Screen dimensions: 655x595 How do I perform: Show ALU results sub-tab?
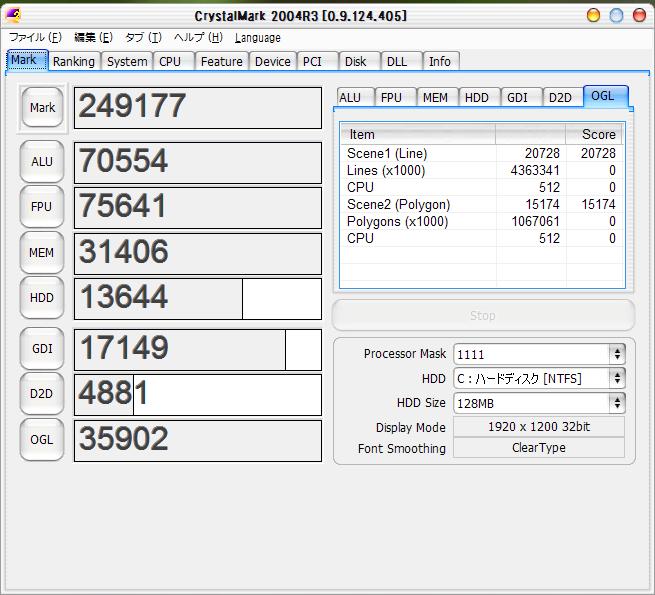(353, 97)
